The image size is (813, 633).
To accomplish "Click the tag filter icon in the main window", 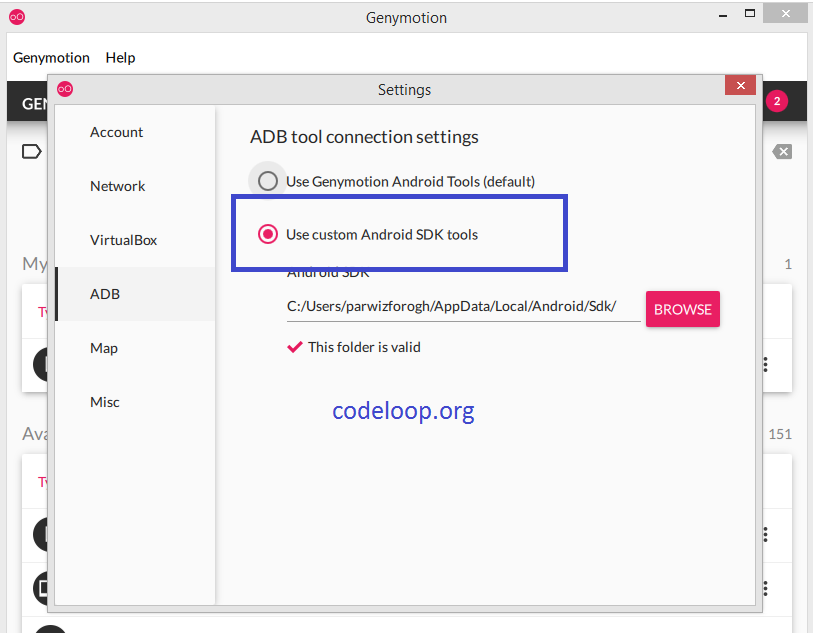I will [x=32, y=152].
